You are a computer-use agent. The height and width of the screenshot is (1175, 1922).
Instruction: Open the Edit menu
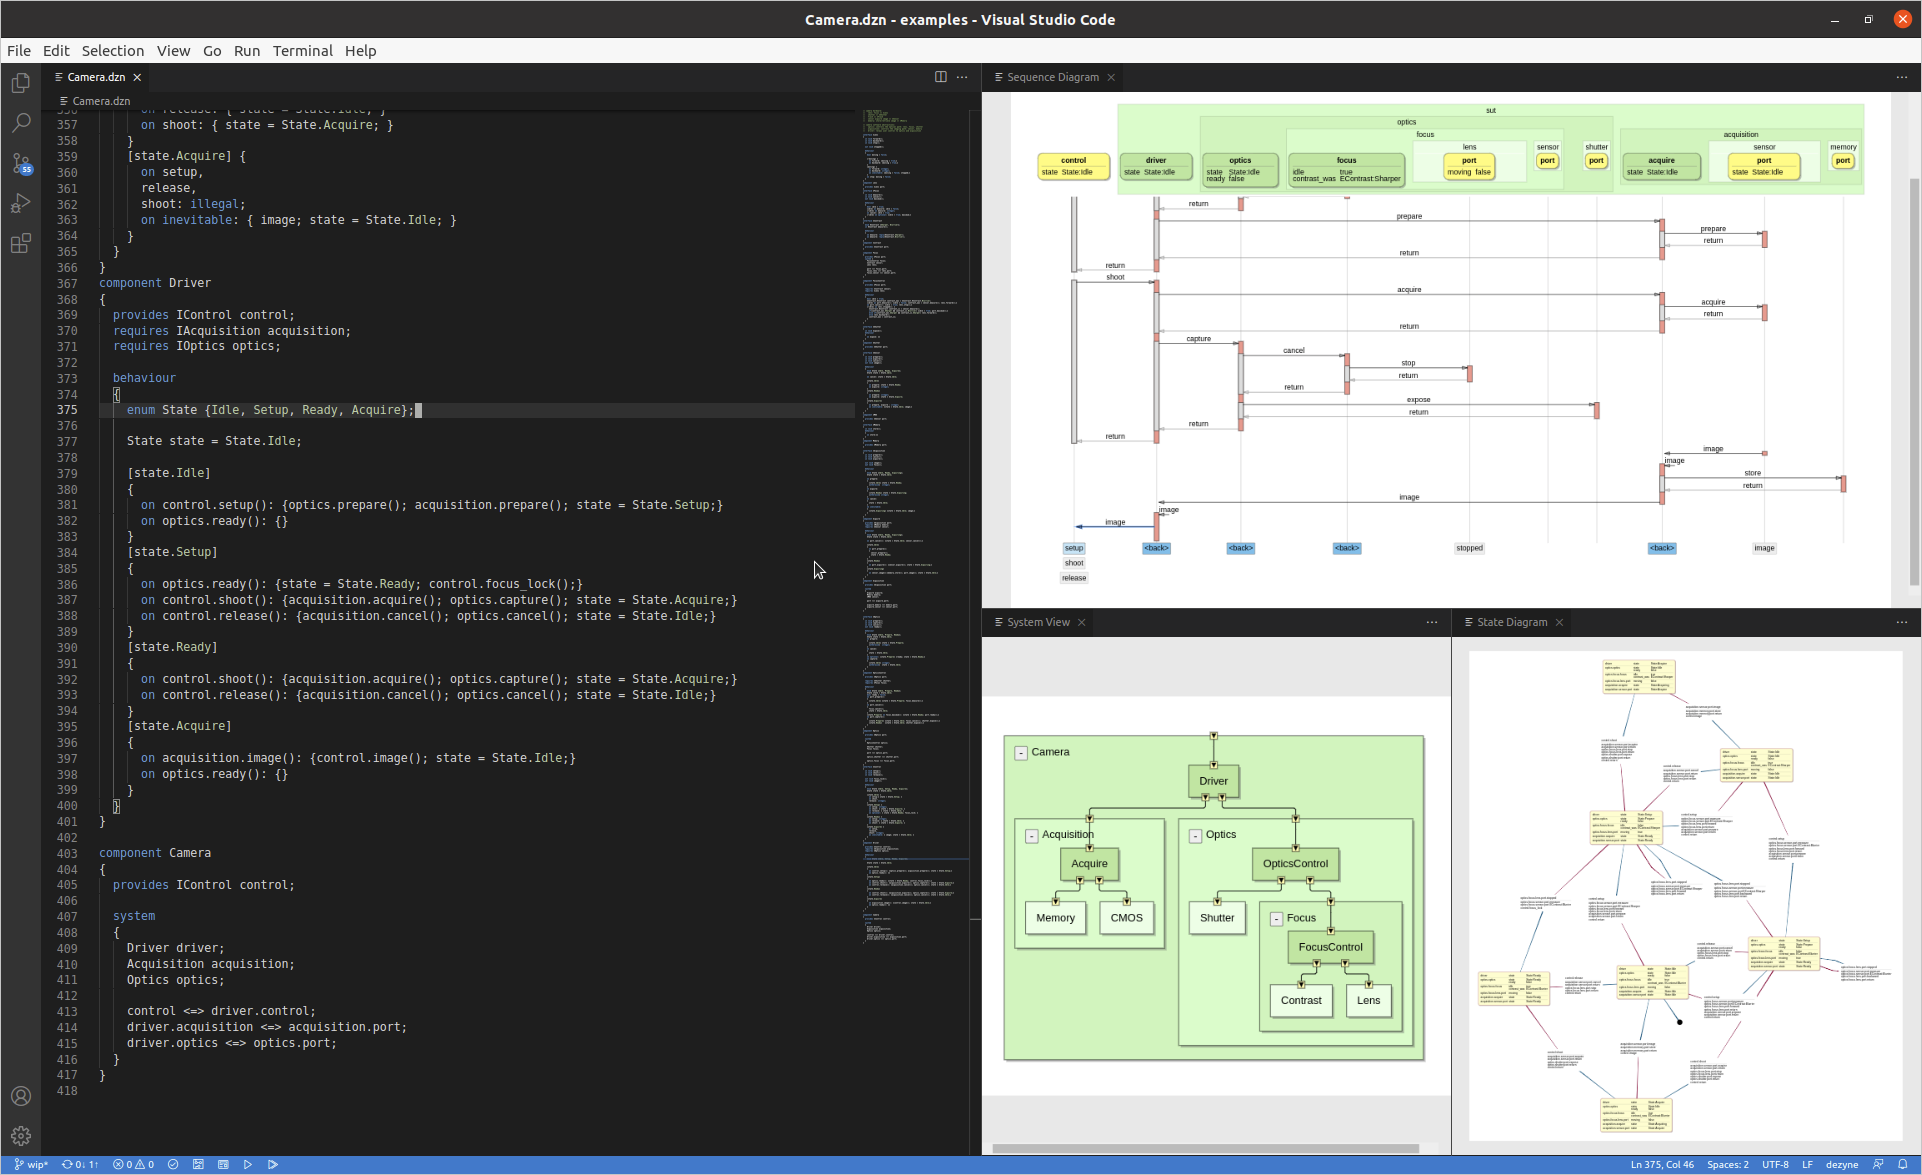click(56, 51)
